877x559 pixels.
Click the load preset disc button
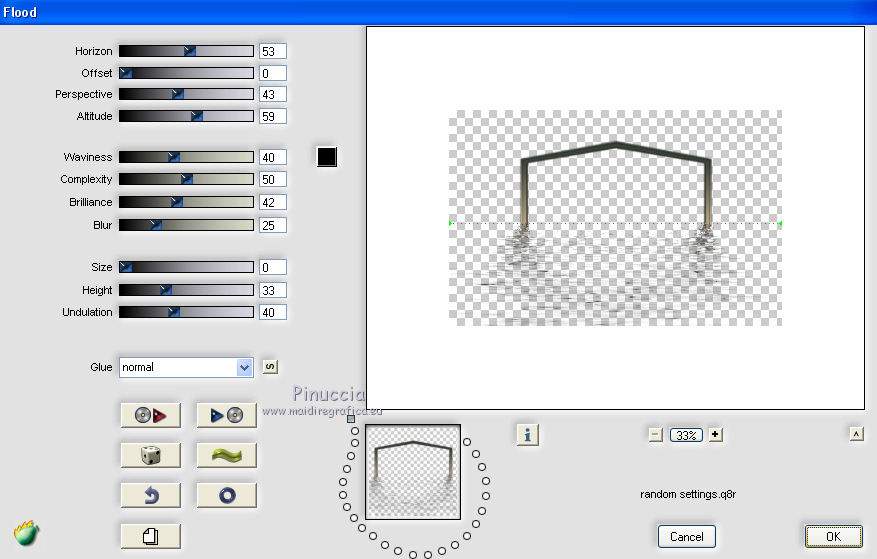tap(150, 415)
